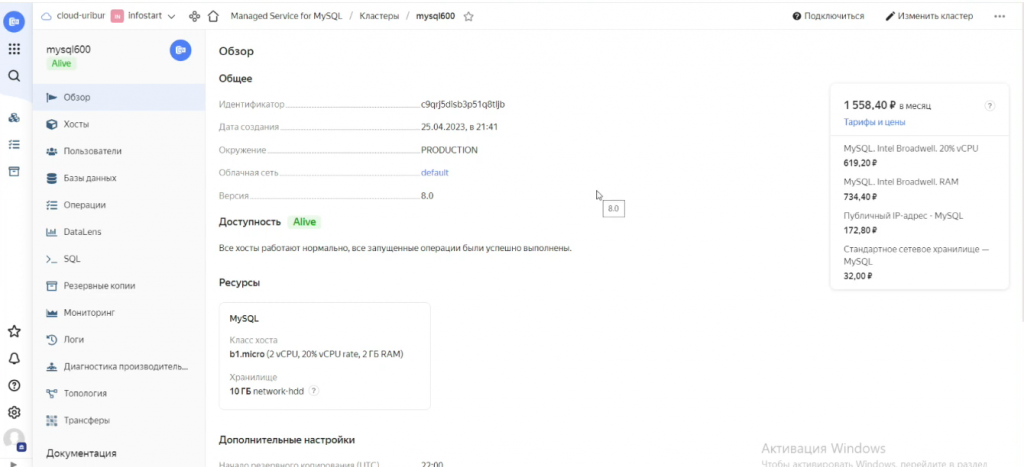Open the default cloud network link
The image size is (1024, 467).
click(x=435, y=172)
